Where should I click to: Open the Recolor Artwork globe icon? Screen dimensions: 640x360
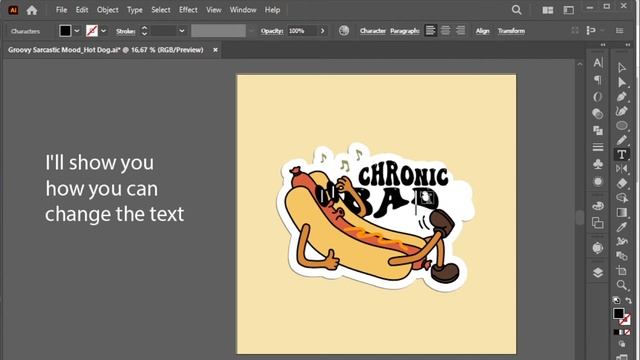coord(344,31)
